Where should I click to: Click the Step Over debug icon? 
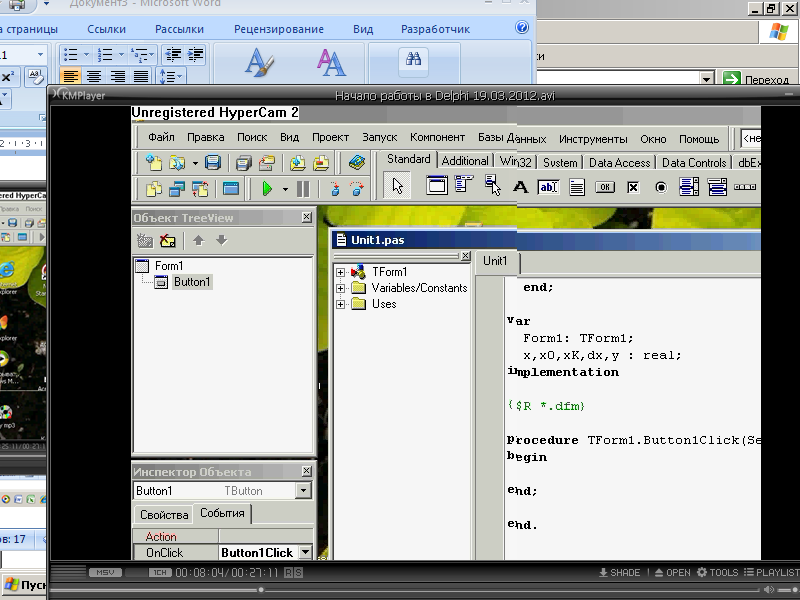click(357, 189)
